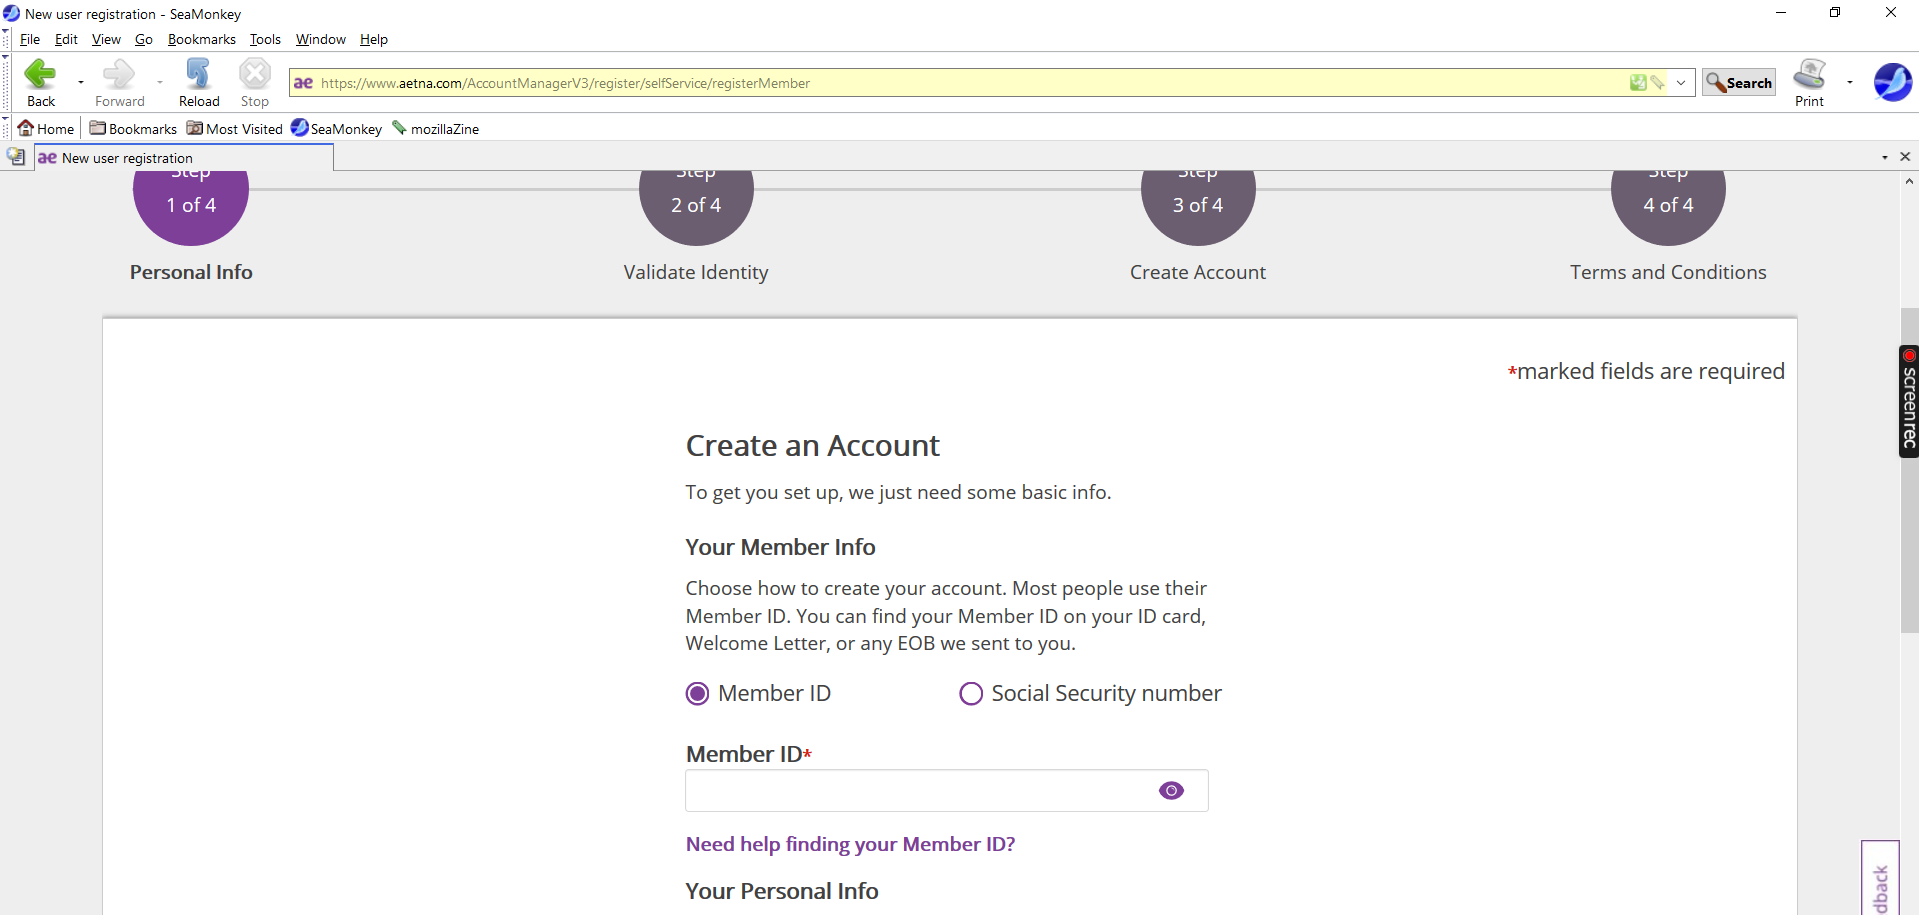
Task: Click the Stop loading icon
Action: (x=253, y=75)
